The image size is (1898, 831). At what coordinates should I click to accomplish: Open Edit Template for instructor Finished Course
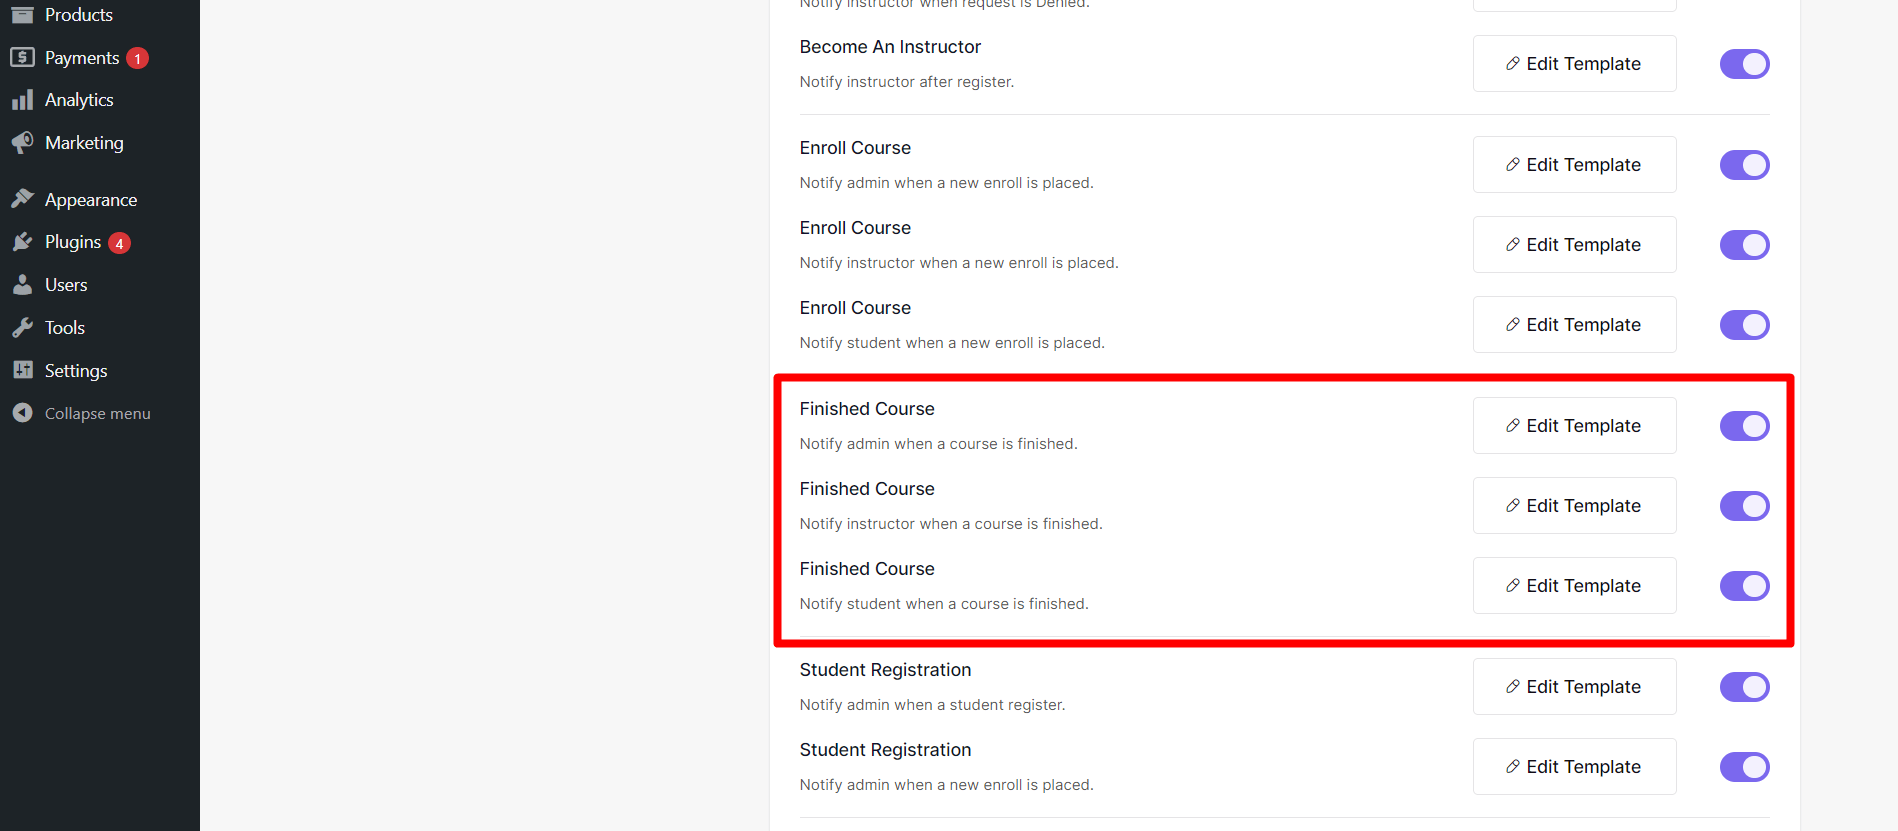1574,505
